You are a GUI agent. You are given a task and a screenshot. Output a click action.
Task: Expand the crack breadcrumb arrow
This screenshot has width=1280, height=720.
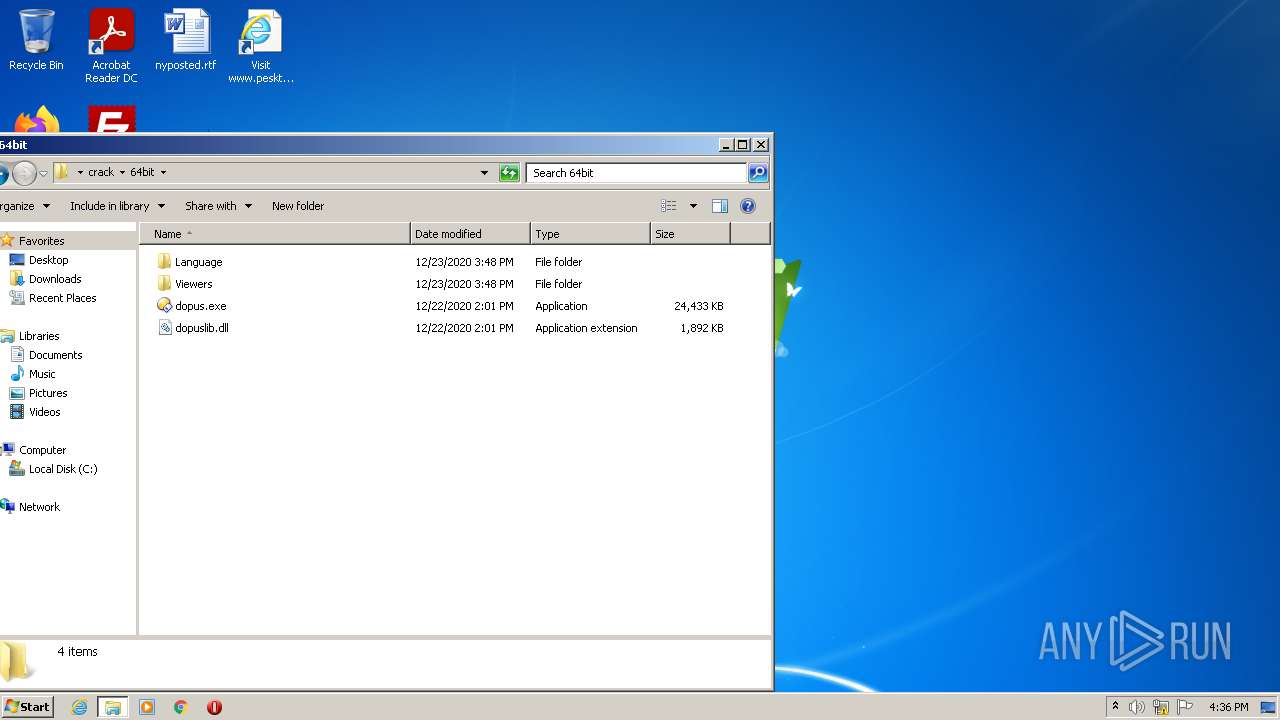click(122, 173)
